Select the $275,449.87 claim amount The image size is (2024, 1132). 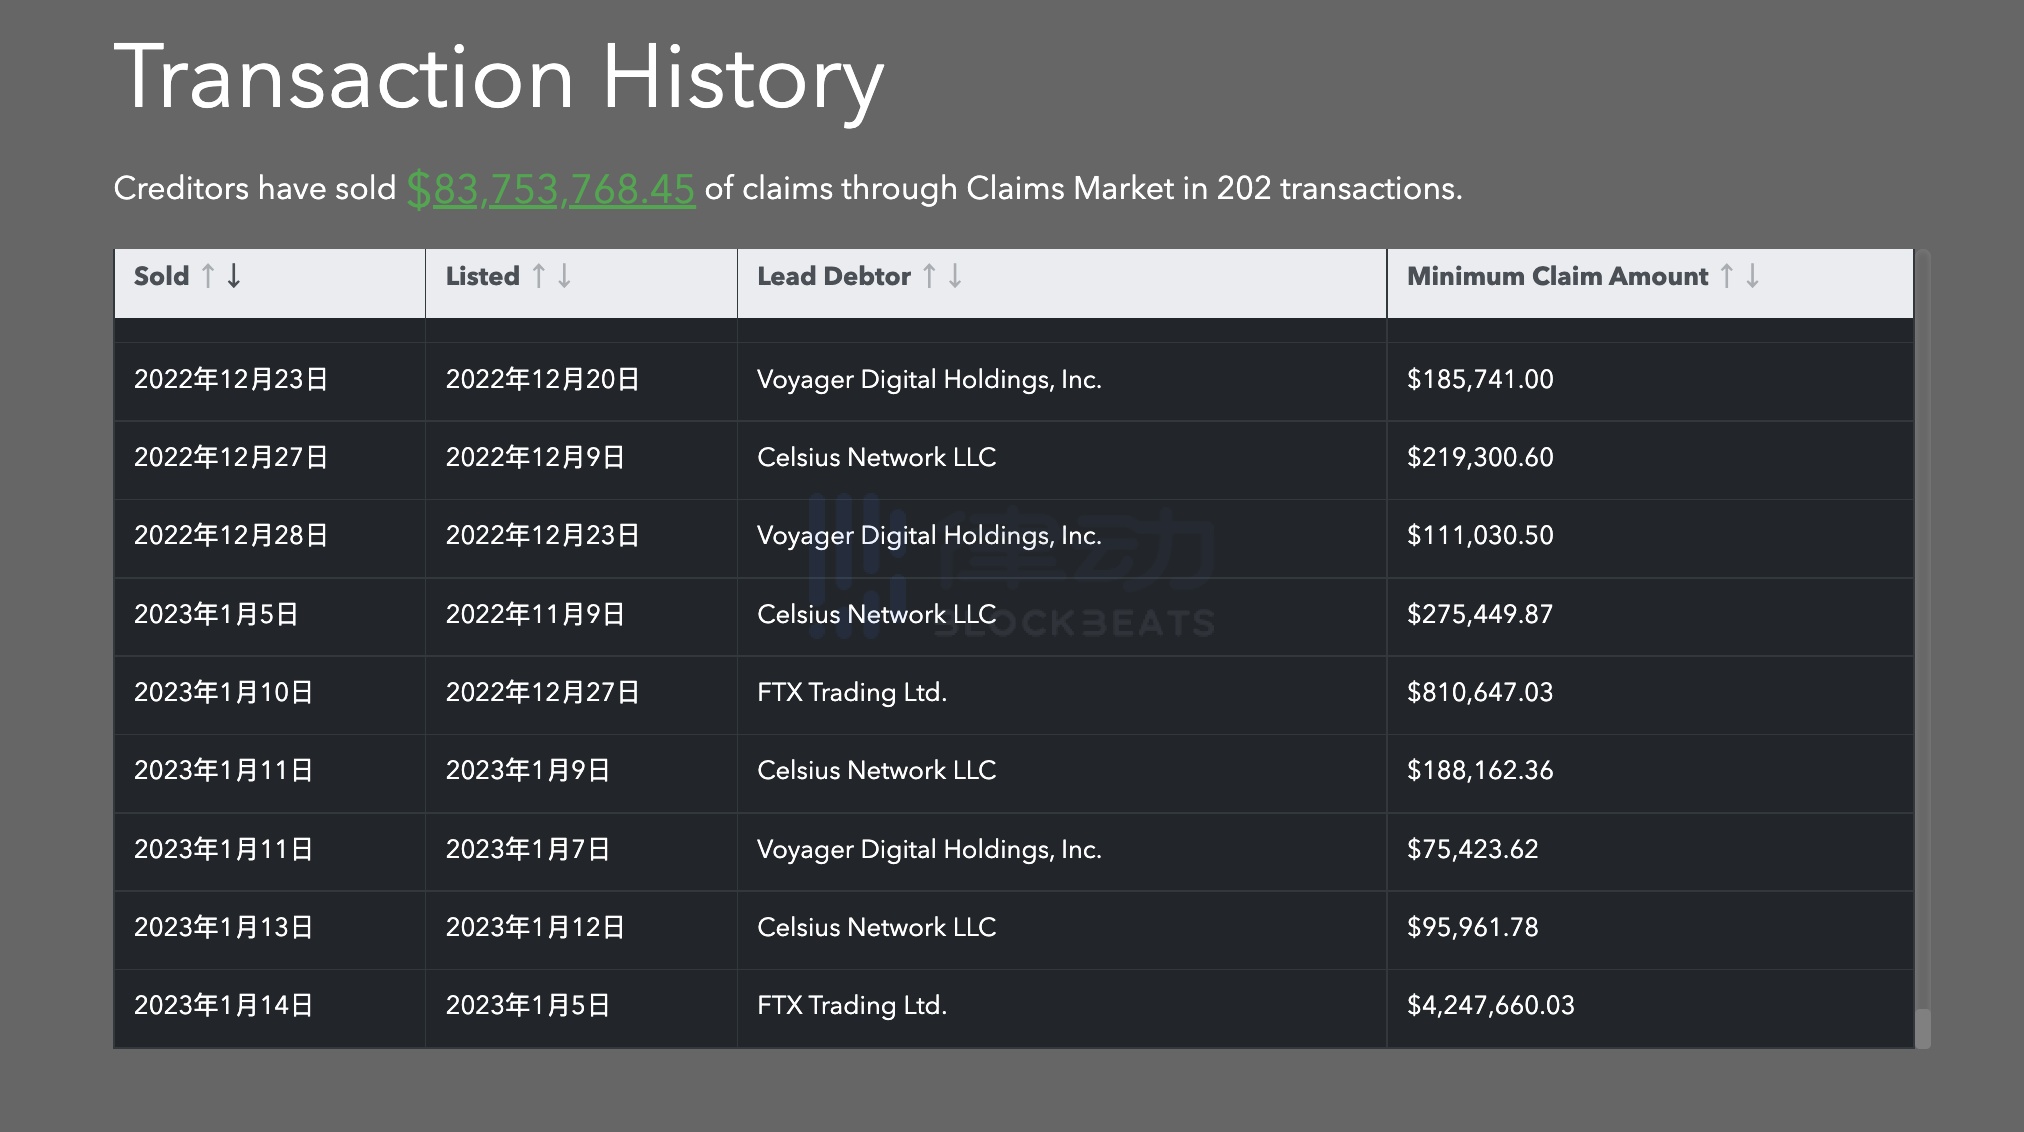click(1480, 614)
